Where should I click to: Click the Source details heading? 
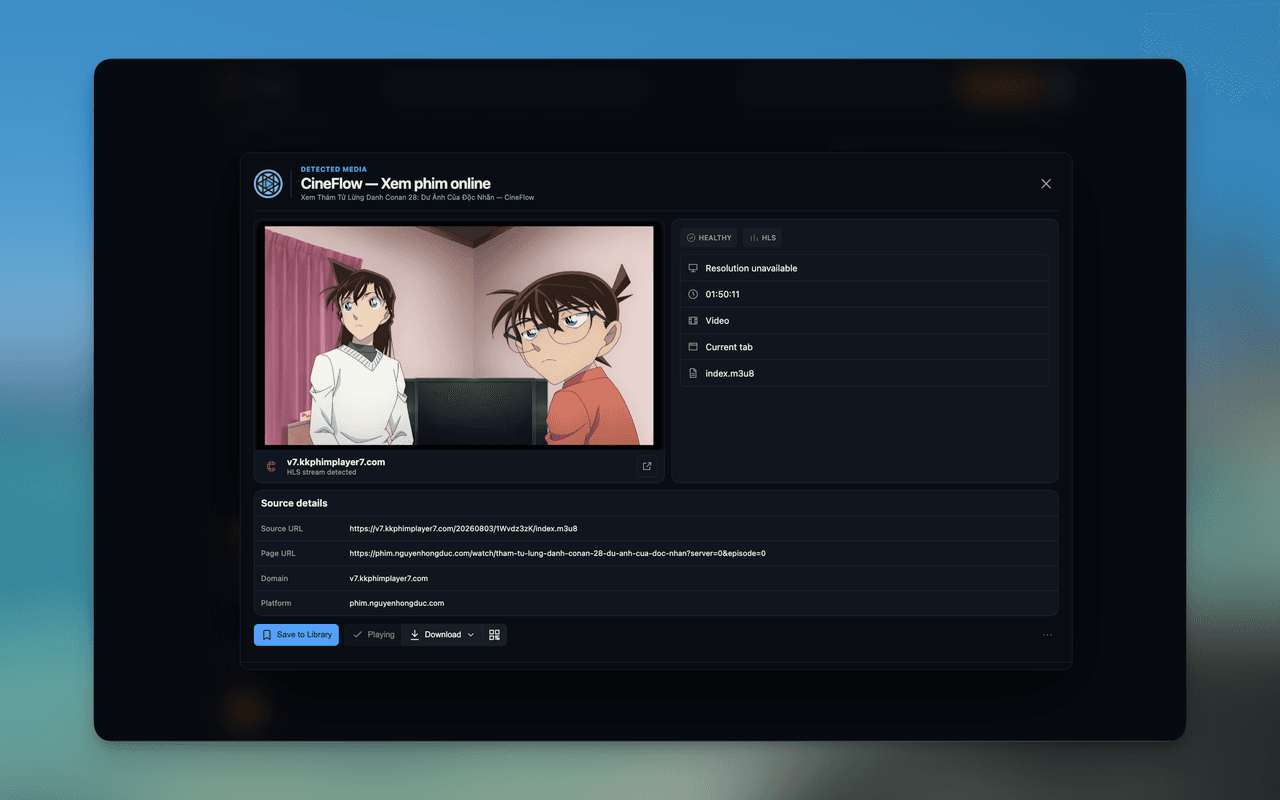tap(294, 503)
